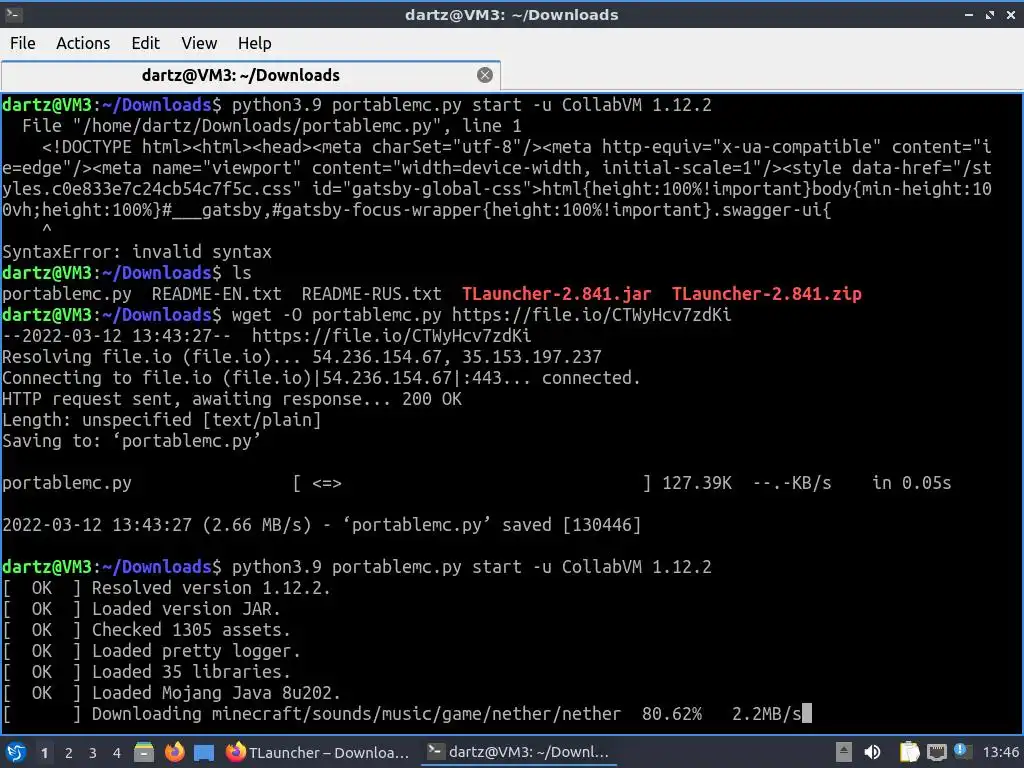Click the 13:46 clock

point(1000,753)
